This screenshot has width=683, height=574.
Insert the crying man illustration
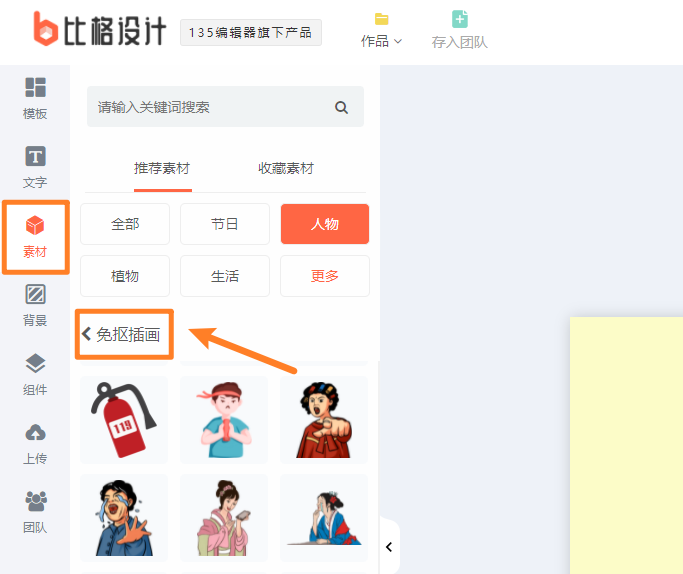pos(124,517)
